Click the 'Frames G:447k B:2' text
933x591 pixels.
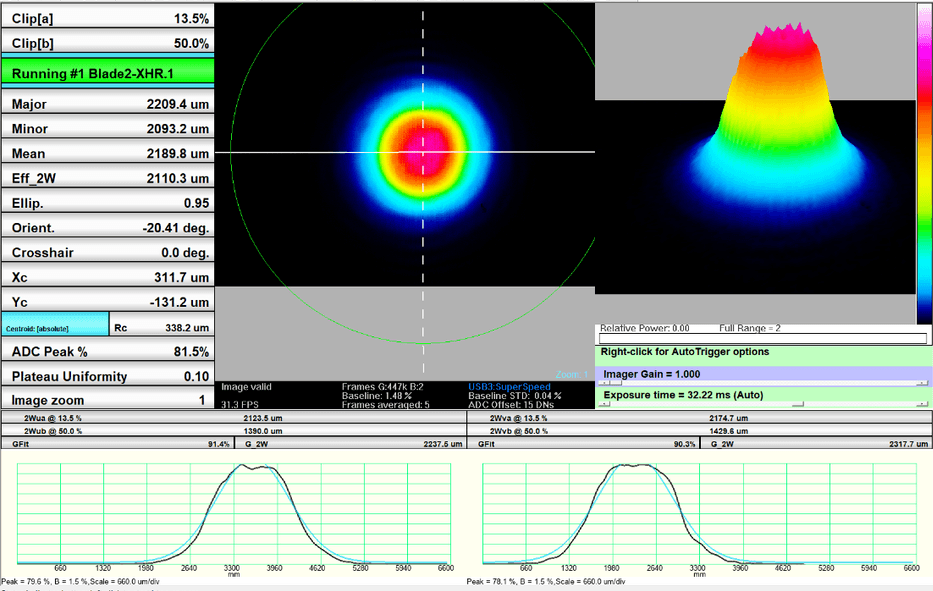click(x=383, y=387)
